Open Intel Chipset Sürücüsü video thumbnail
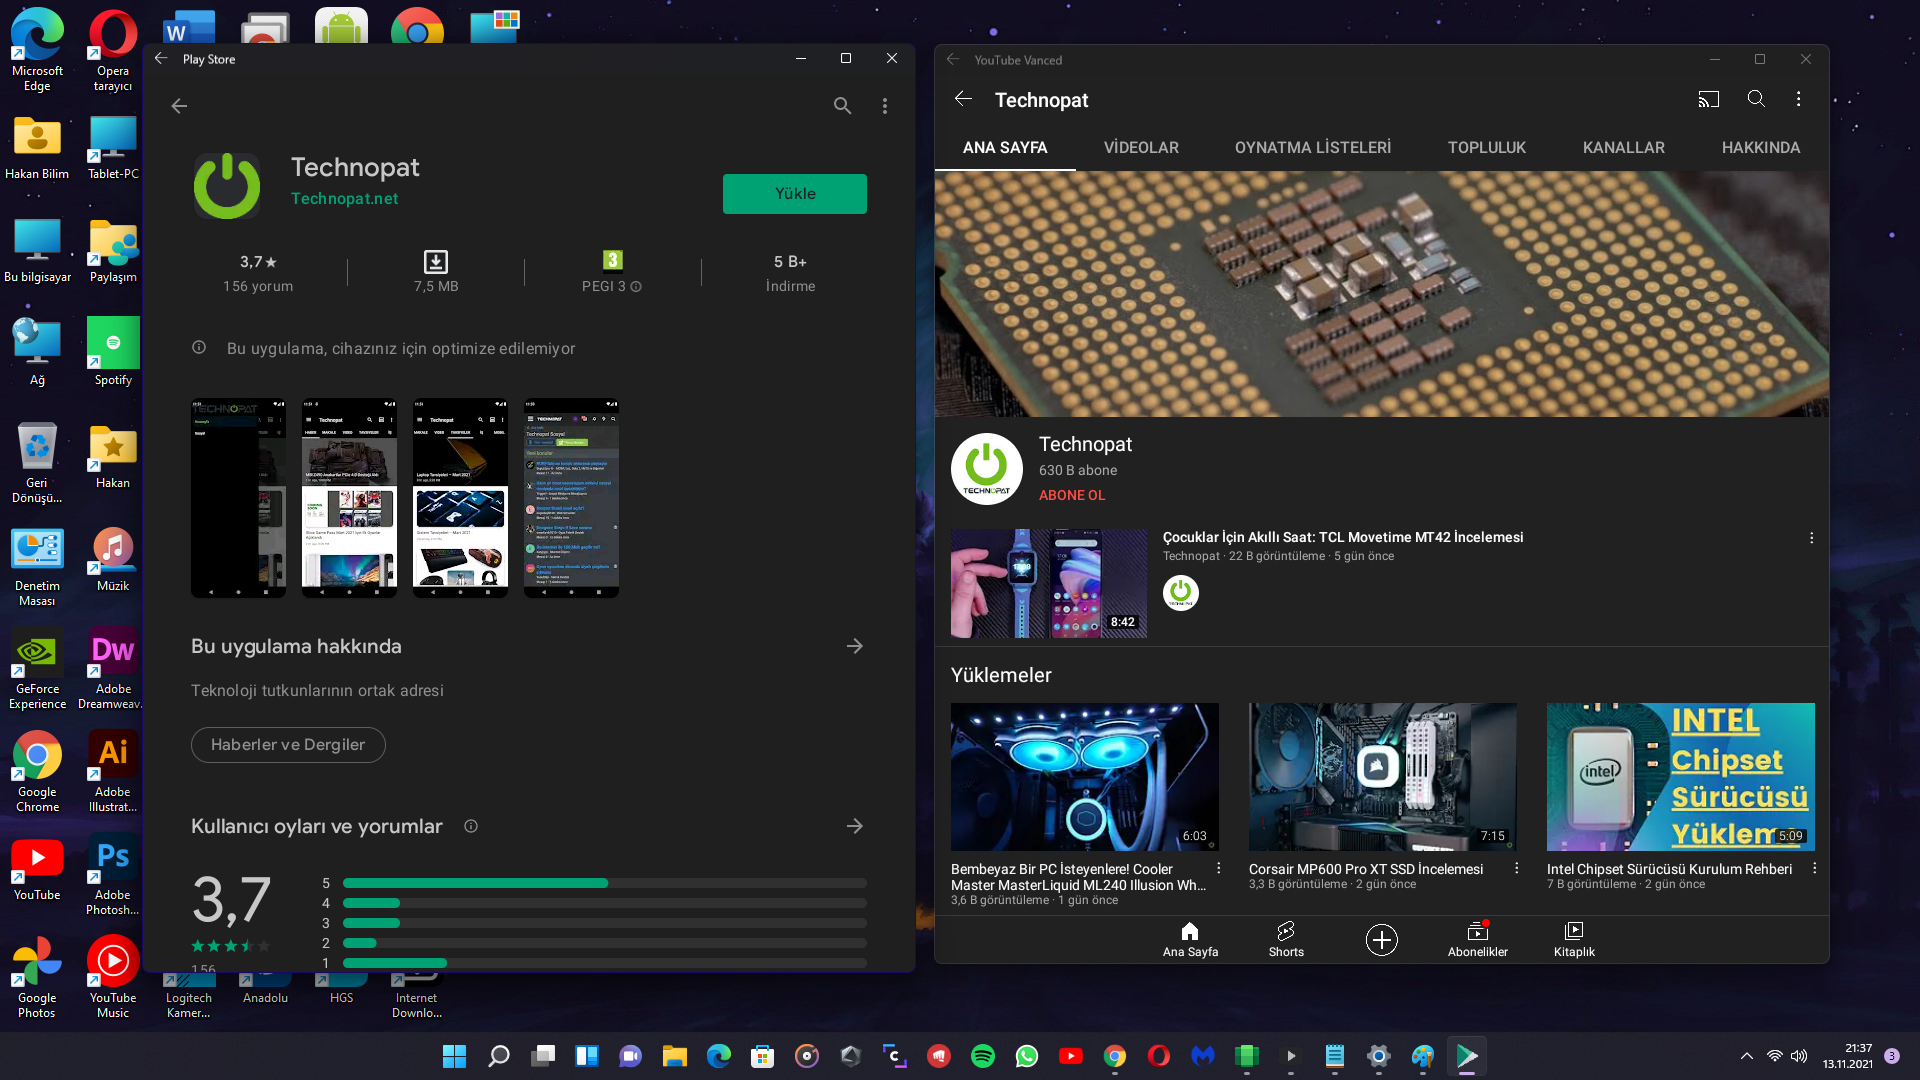 (1680, 776)
